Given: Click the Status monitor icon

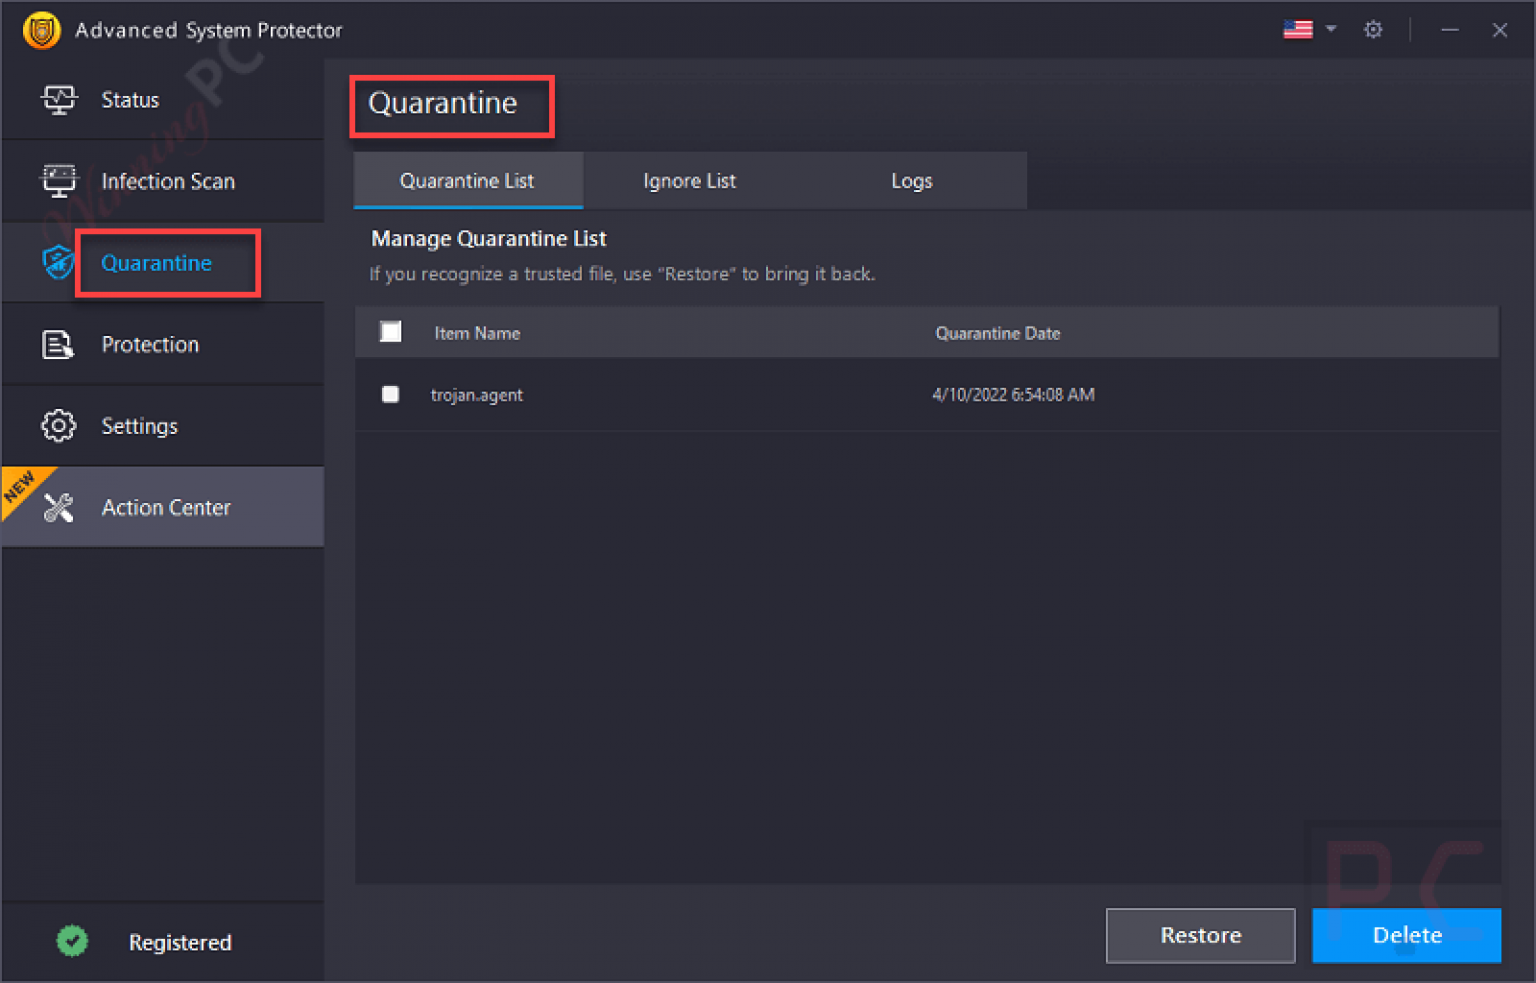Looking at the screenshot, I should pos(59,100).
